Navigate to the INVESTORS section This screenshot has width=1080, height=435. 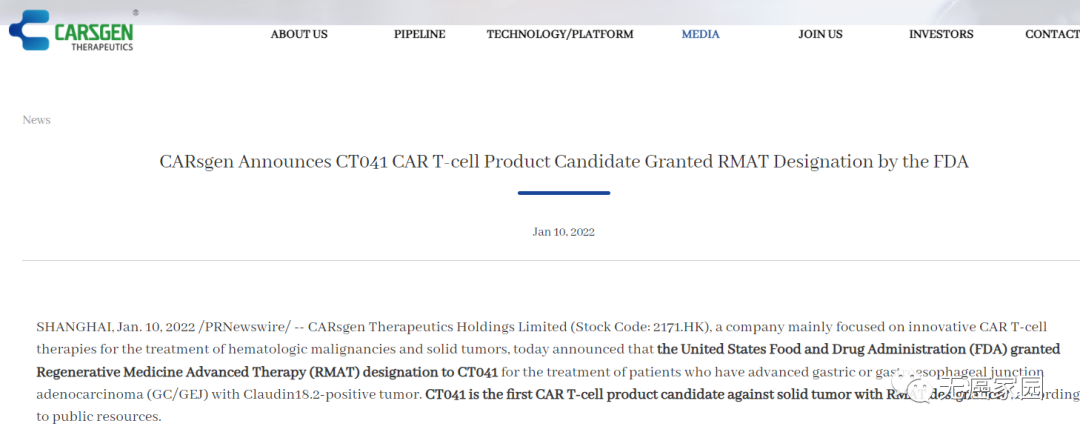pos(940,34)
